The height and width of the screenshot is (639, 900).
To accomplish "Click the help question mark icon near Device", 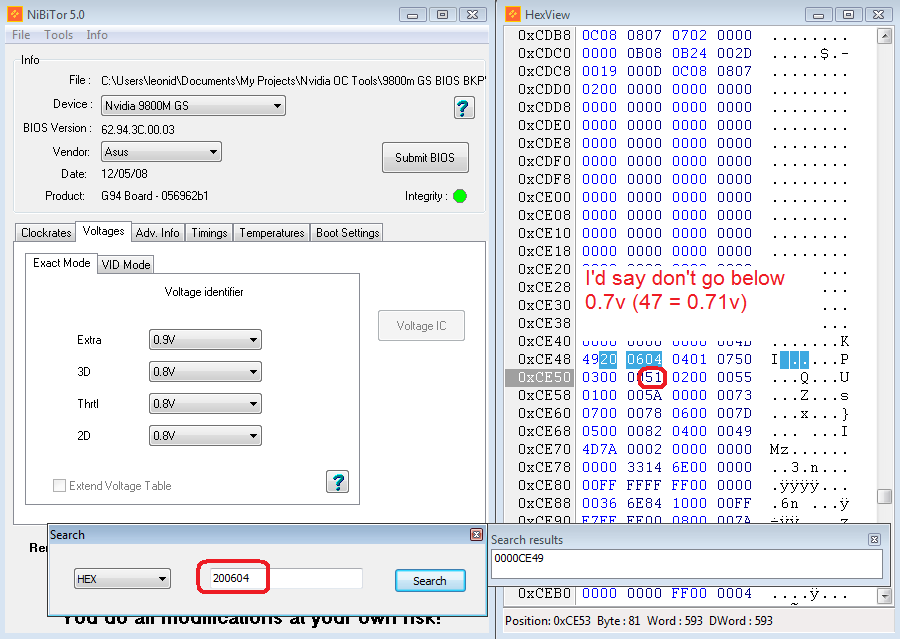I will 464,107.
